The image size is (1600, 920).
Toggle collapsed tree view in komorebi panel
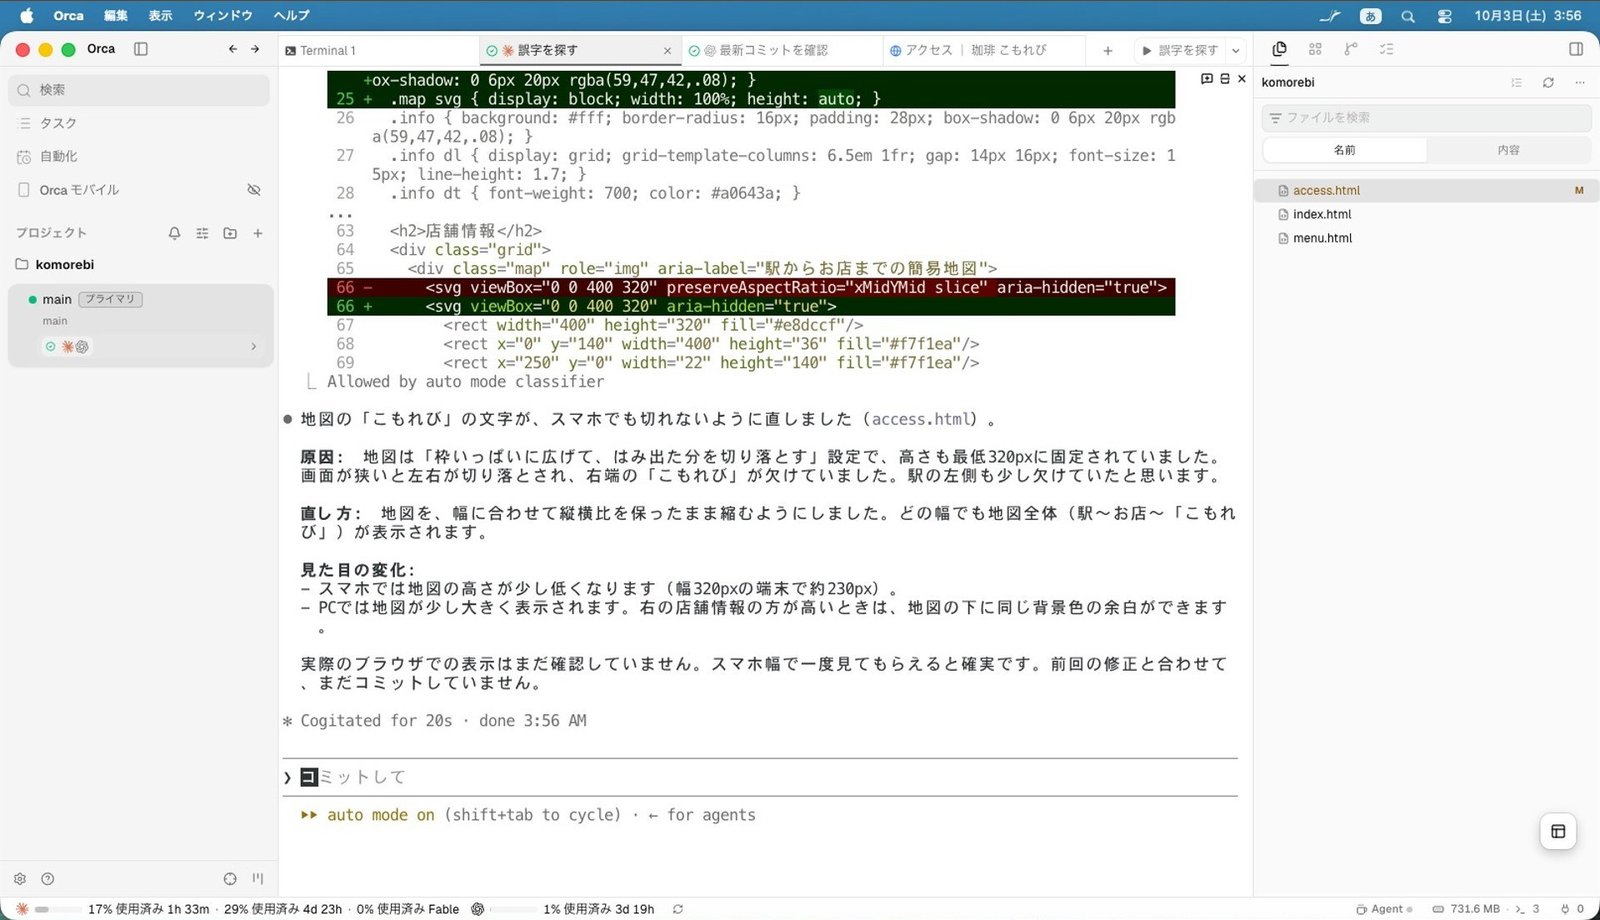pyautogui.click(x=1517, y=83)
